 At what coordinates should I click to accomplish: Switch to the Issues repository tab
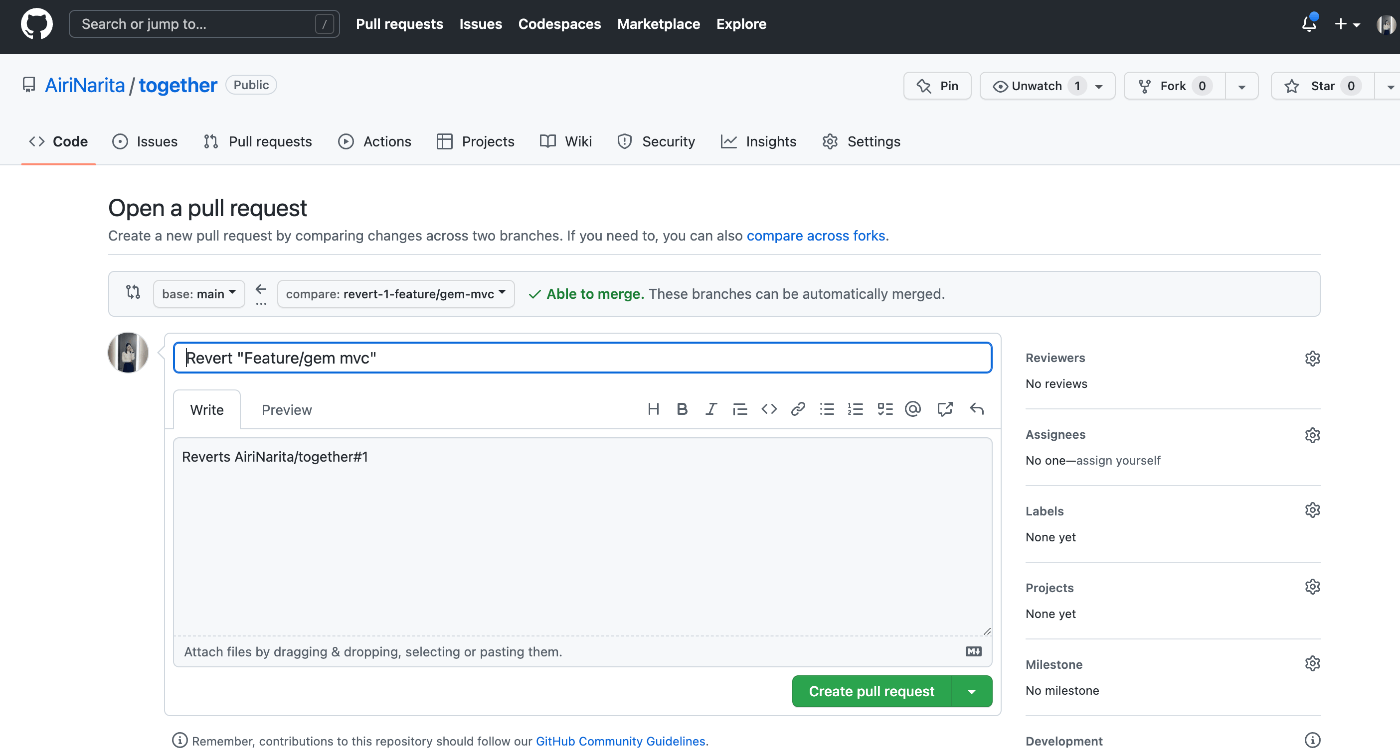coord(145,141)
